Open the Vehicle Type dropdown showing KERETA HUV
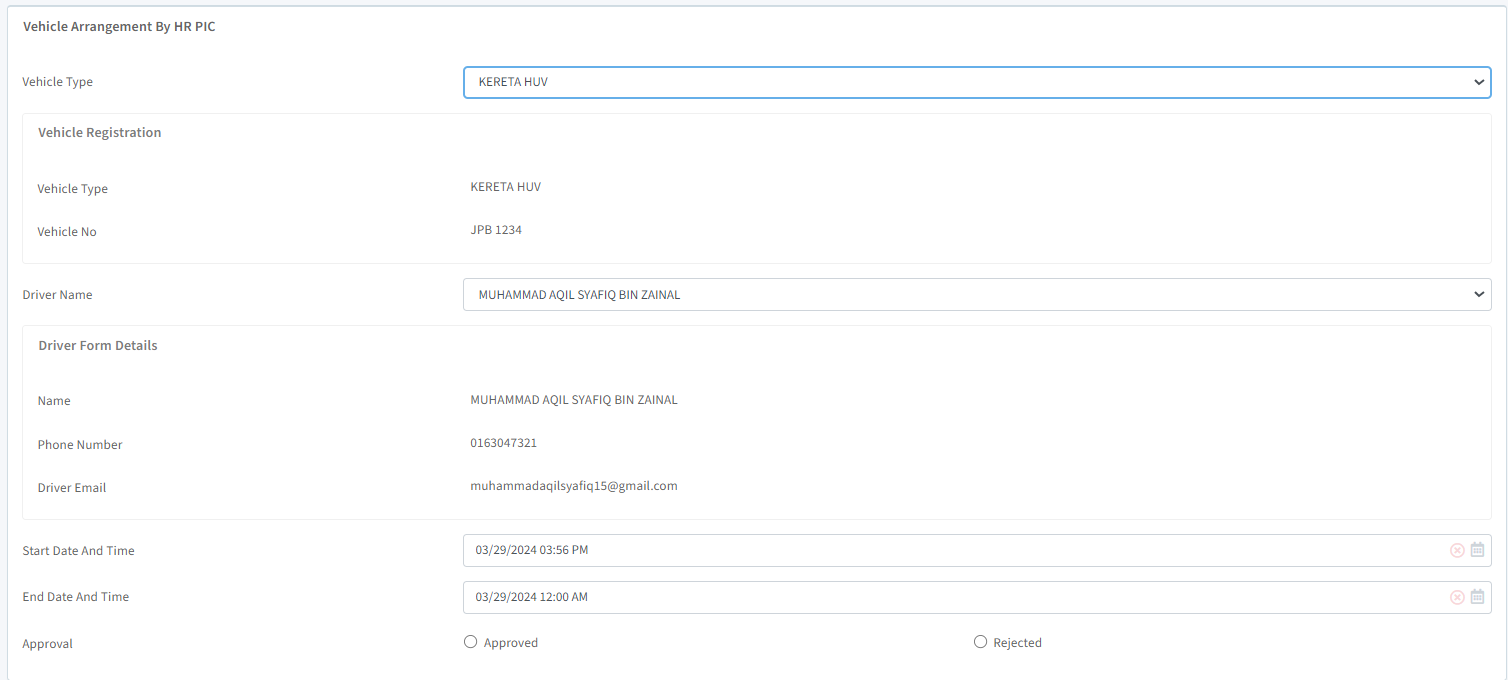This screenshot has height=680, width=1508. (976, 82)
